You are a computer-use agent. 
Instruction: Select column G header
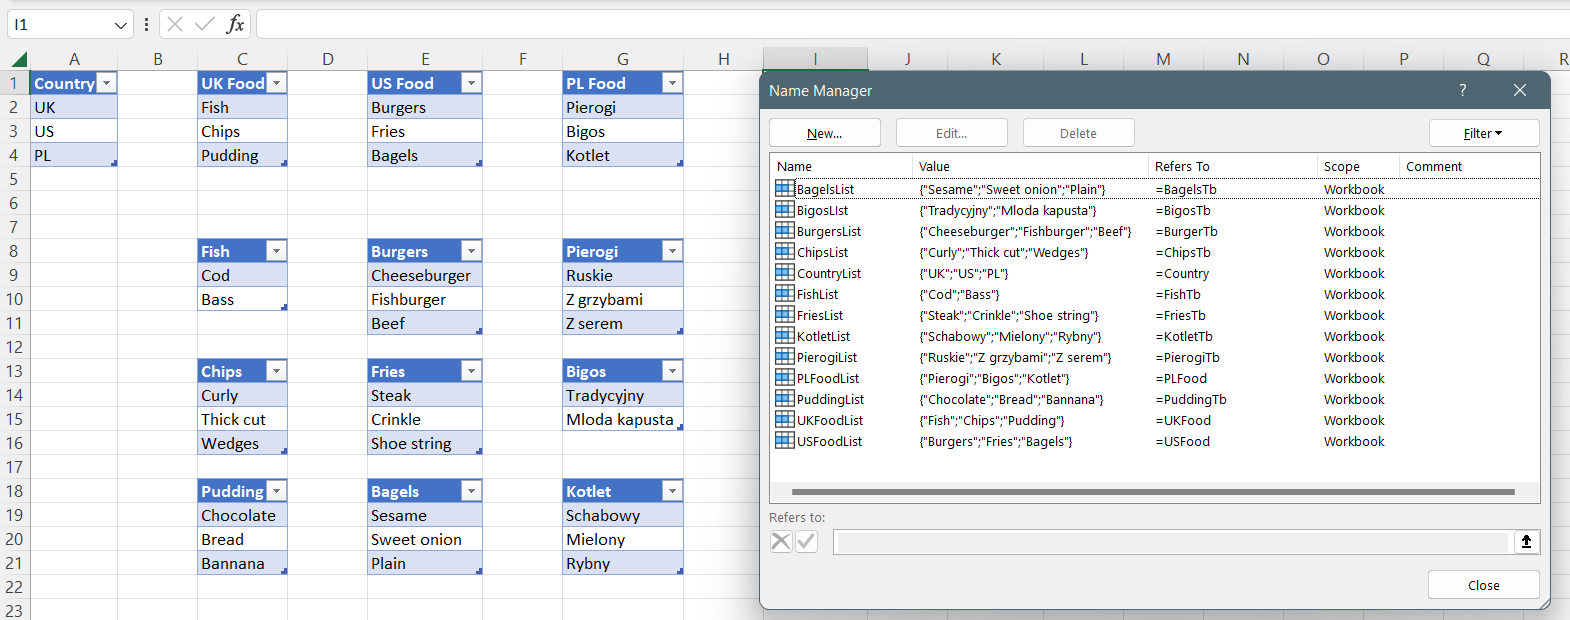pyautogui.click(x=623, y=59)
